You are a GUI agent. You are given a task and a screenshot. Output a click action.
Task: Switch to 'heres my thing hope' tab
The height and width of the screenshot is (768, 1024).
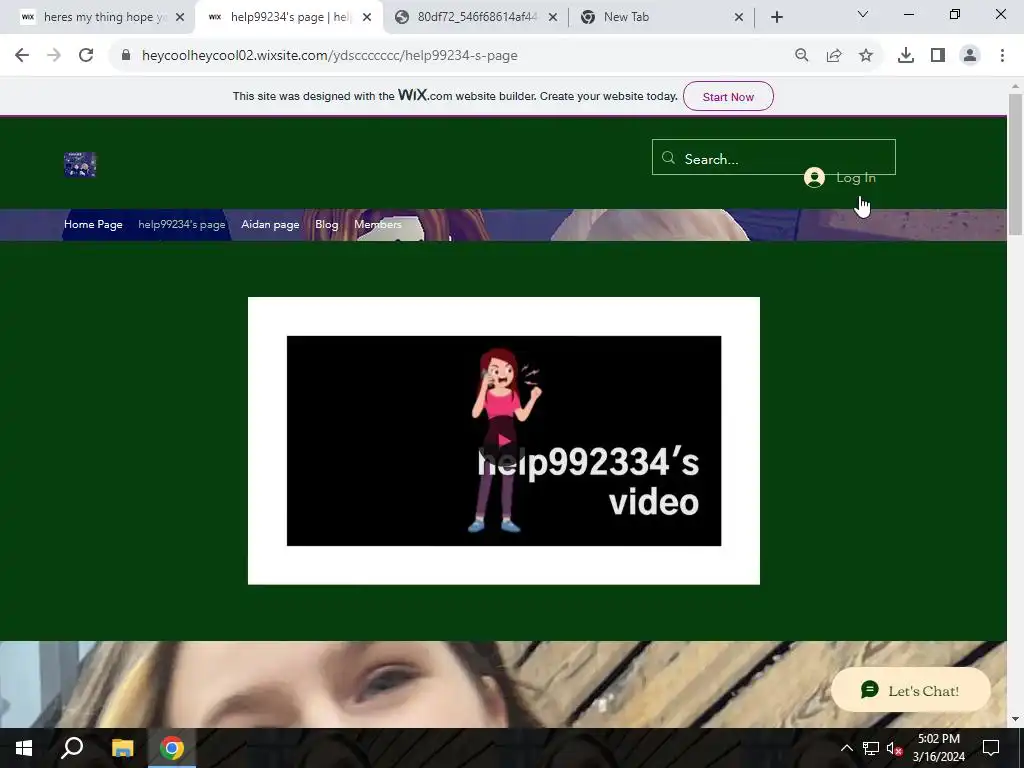(x=104, y=17)
